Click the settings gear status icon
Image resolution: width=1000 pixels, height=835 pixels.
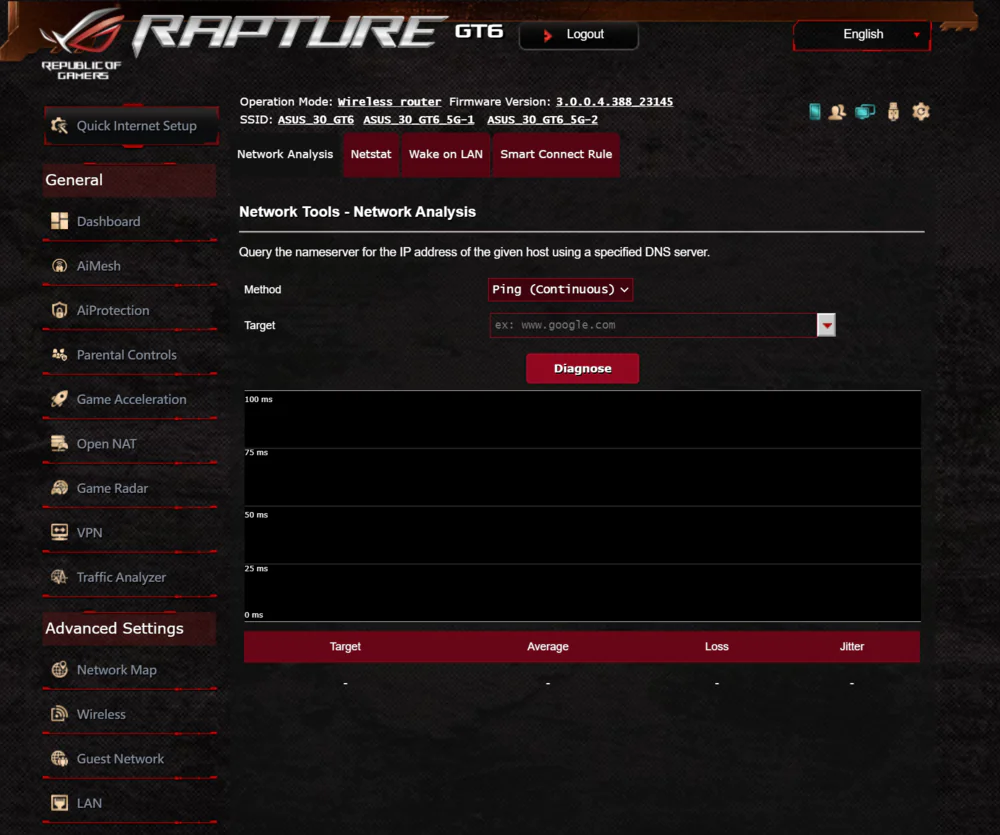point(920,112)
